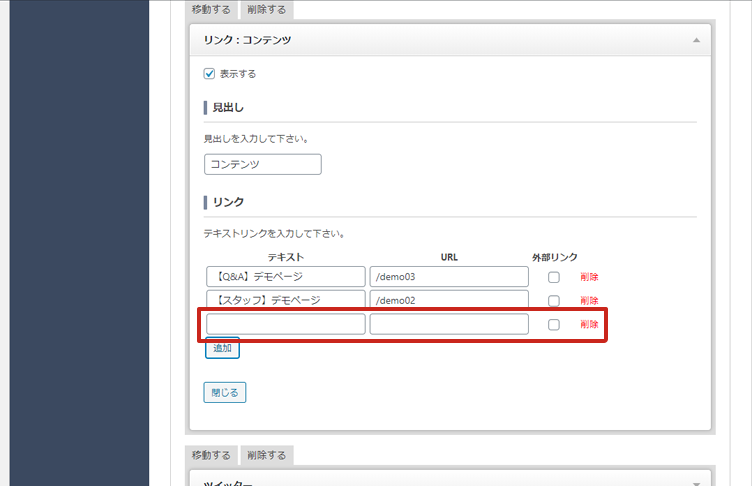Screen dimensions: 752x486
Task: Delete the 【スタッフ】デモページ link row
Action: (589, 300)
